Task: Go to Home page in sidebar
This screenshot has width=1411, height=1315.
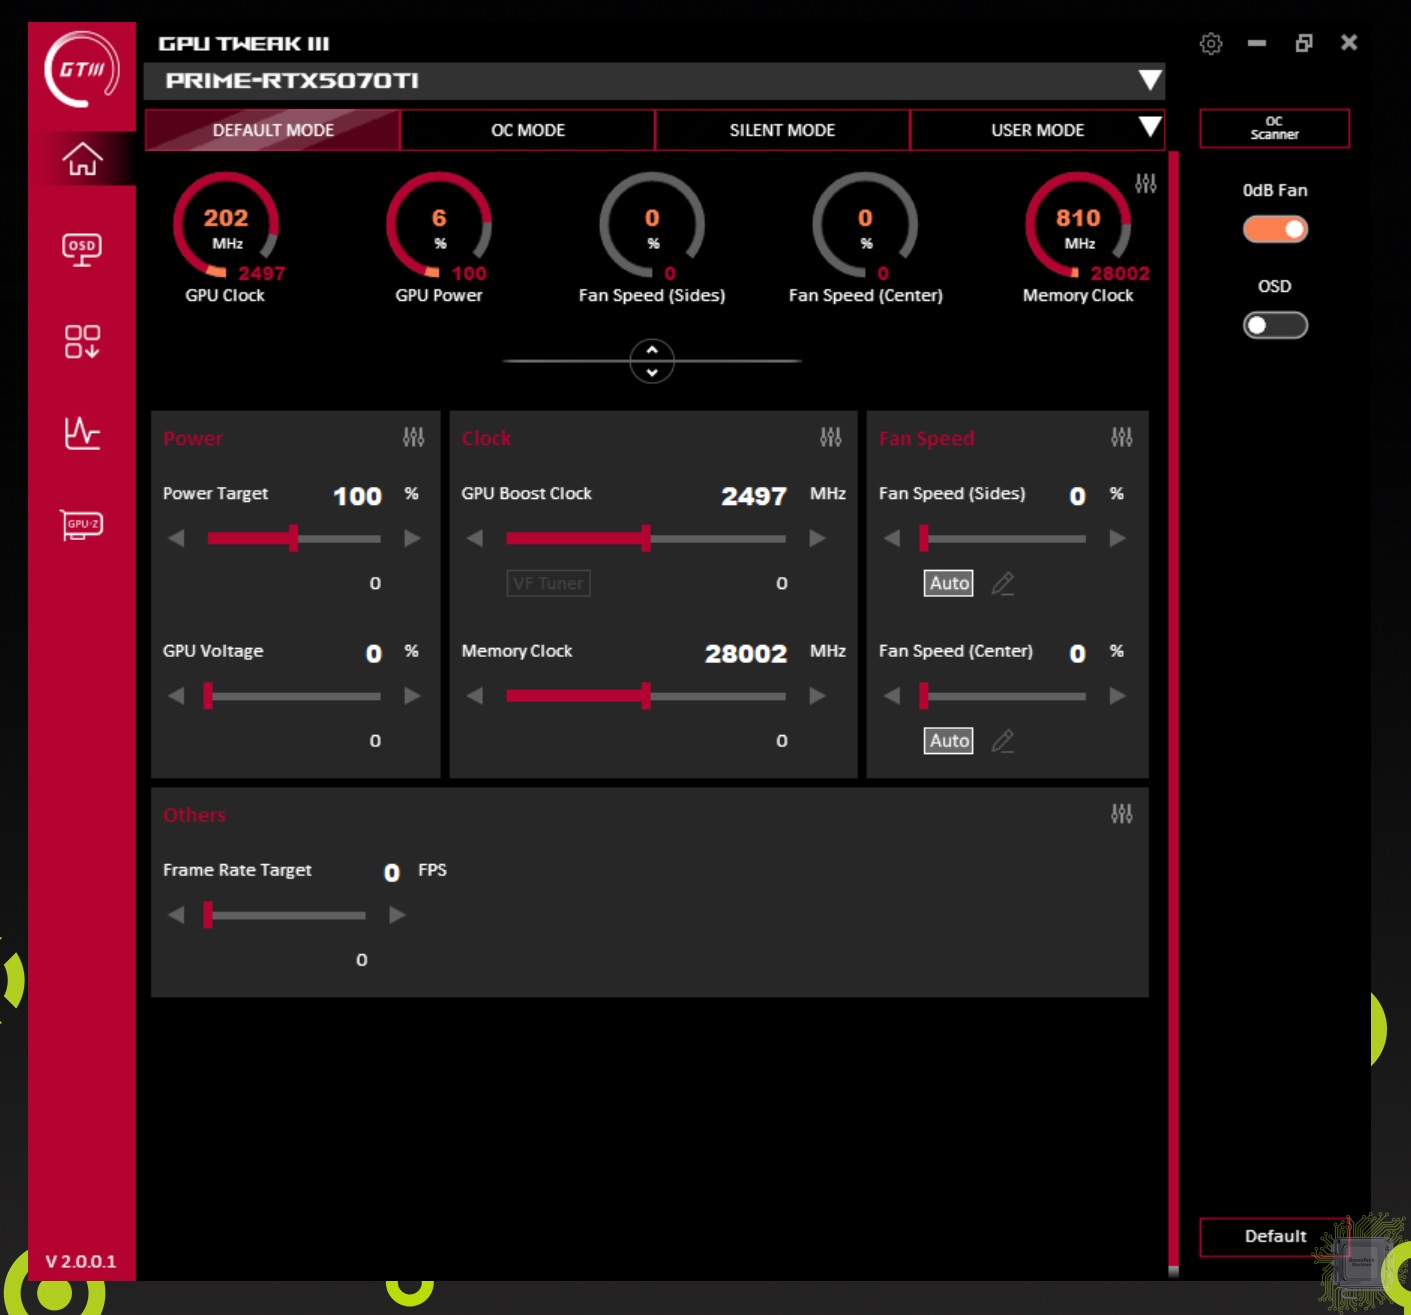Action: 82,159
